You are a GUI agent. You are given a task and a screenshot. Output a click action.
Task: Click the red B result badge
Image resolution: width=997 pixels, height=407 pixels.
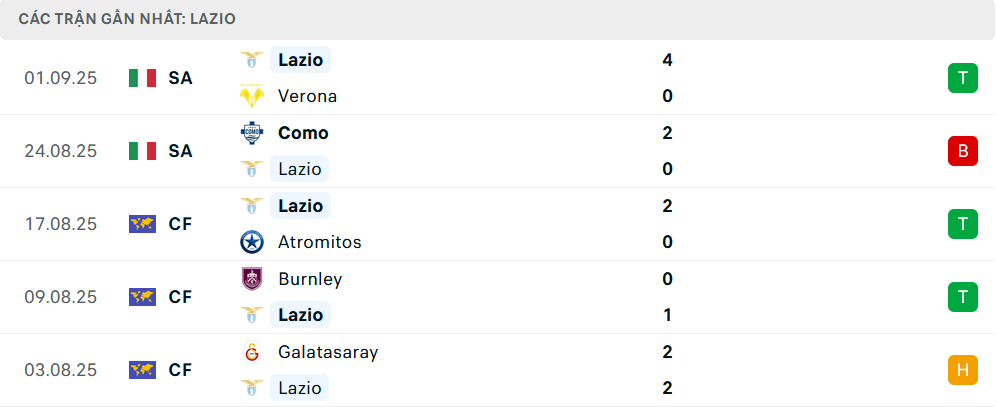[x=962, y=151]
